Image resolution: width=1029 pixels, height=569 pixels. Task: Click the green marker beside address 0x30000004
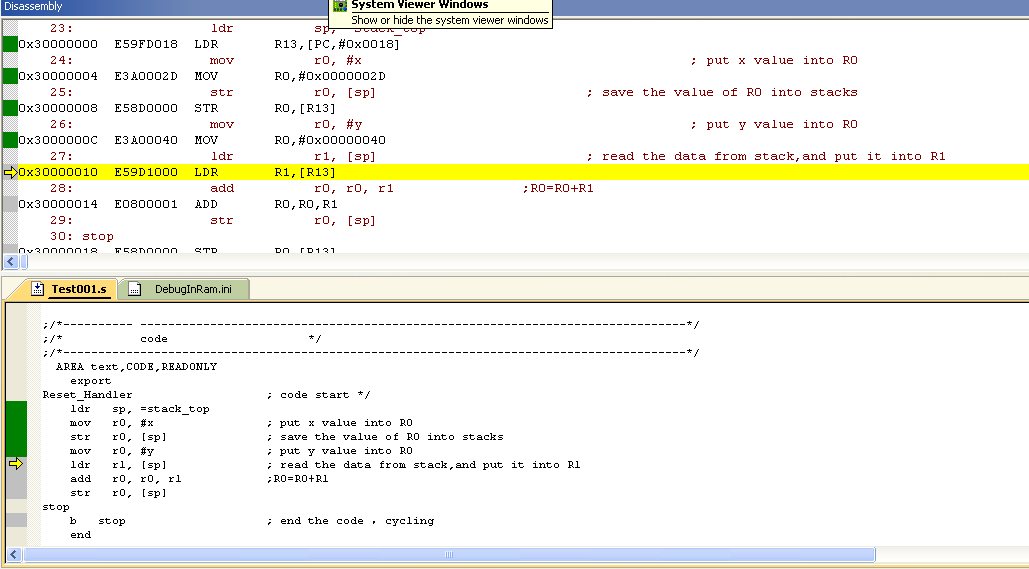tap(10, 76)
